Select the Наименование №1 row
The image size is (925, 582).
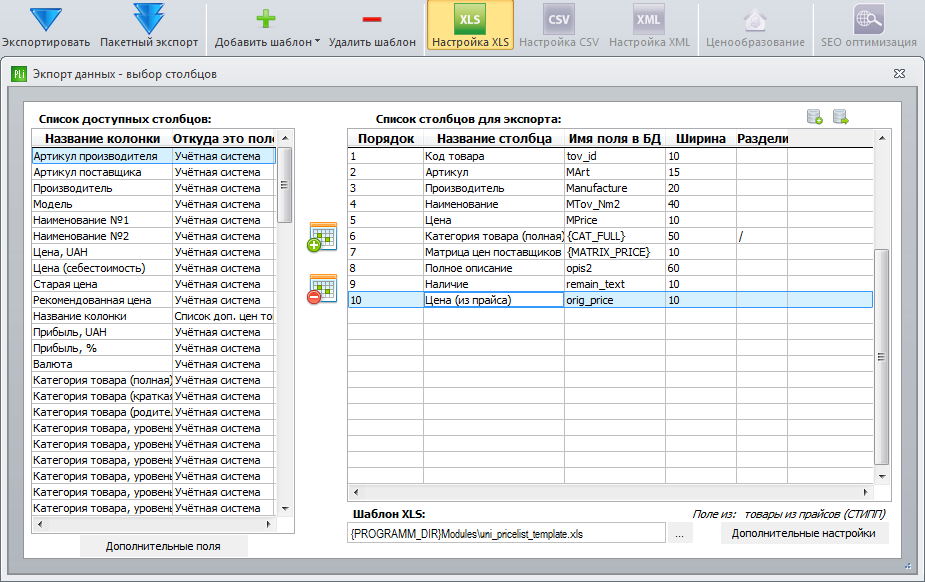(x=153, y=220)
